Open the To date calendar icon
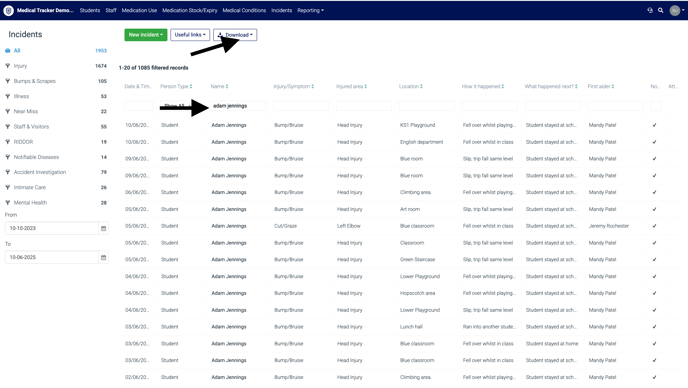The width and height of the screenshot is (688, 388). [x=104, y=257]
